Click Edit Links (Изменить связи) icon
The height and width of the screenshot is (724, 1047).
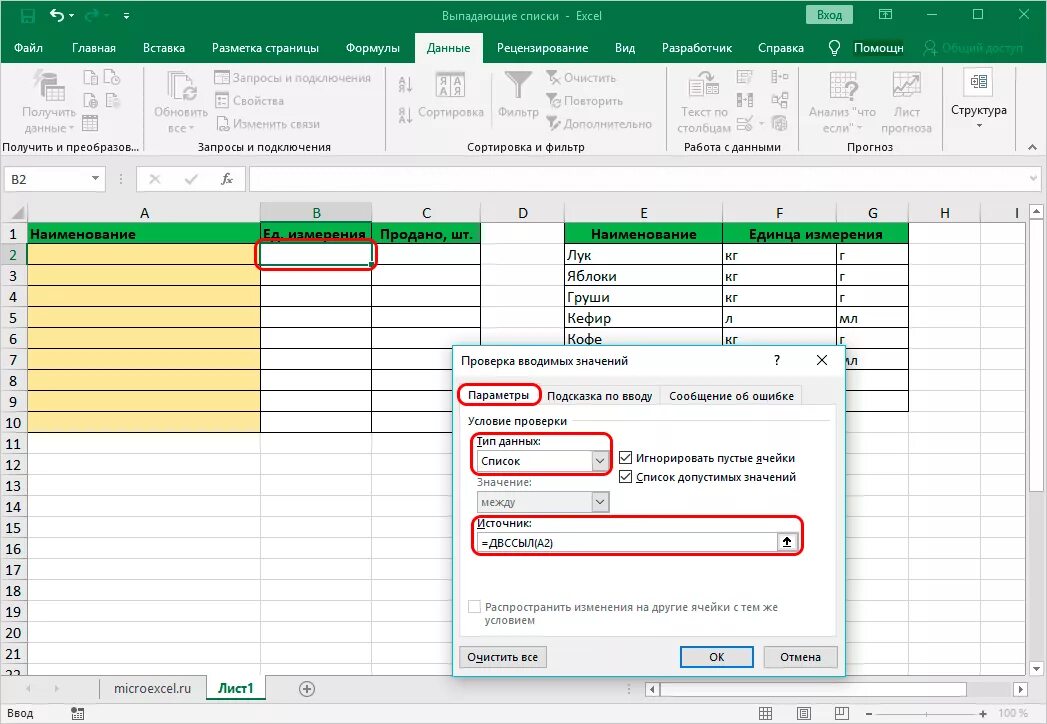222,124
